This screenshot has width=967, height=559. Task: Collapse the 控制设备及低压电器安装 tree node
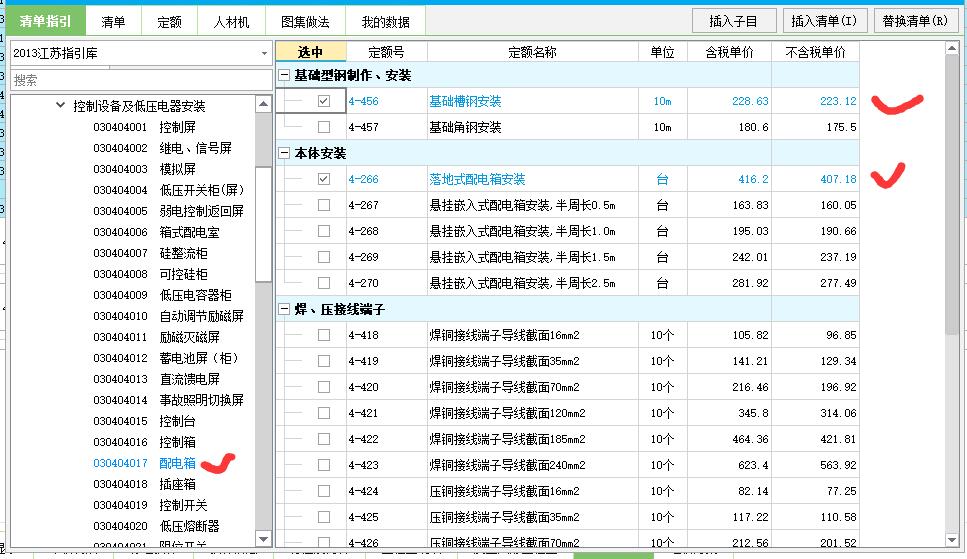point(60,105)
